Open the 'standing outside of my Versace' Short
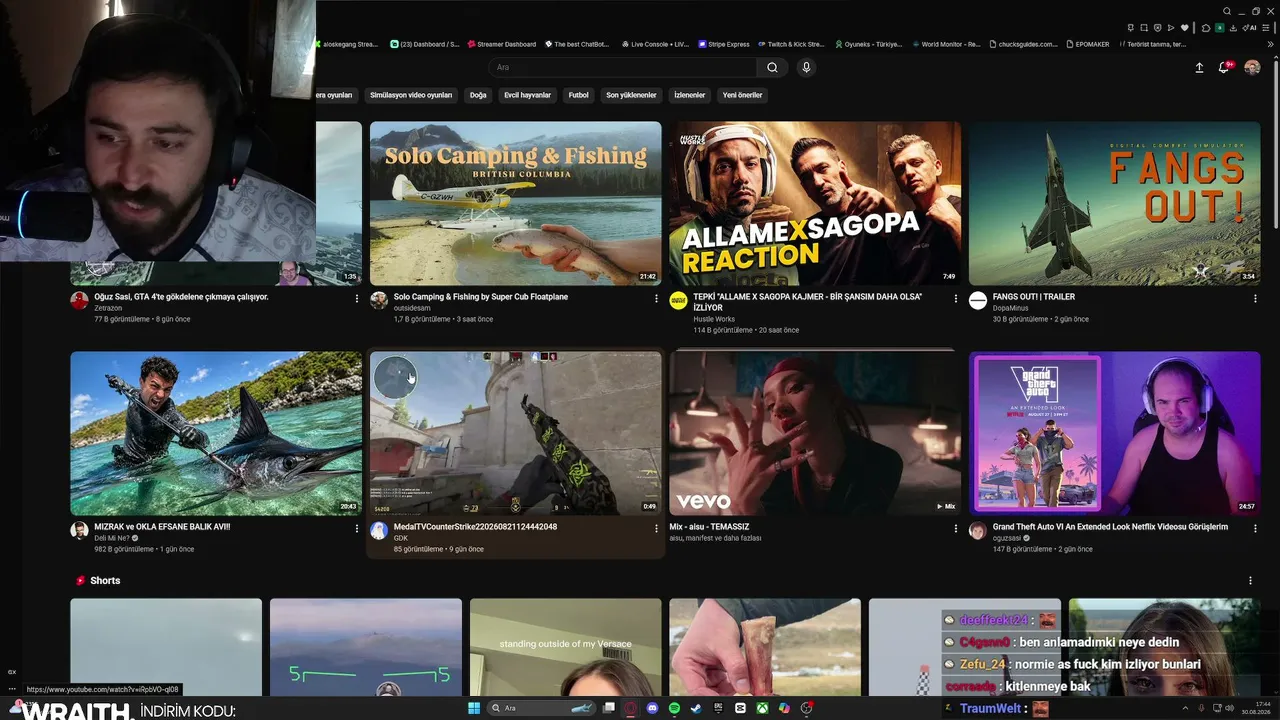Image resolution: width=1280 pixels, height=720 pixels. tap(565, 647)
